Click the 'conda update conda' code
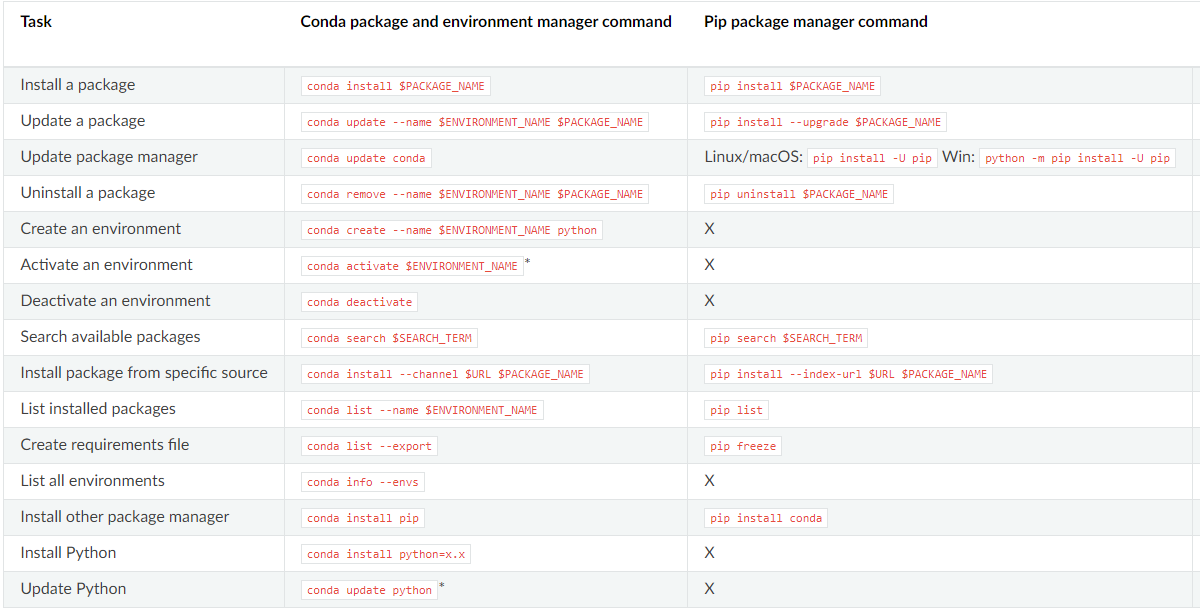Screen dimensions: 1200x608 click(366, 158)
